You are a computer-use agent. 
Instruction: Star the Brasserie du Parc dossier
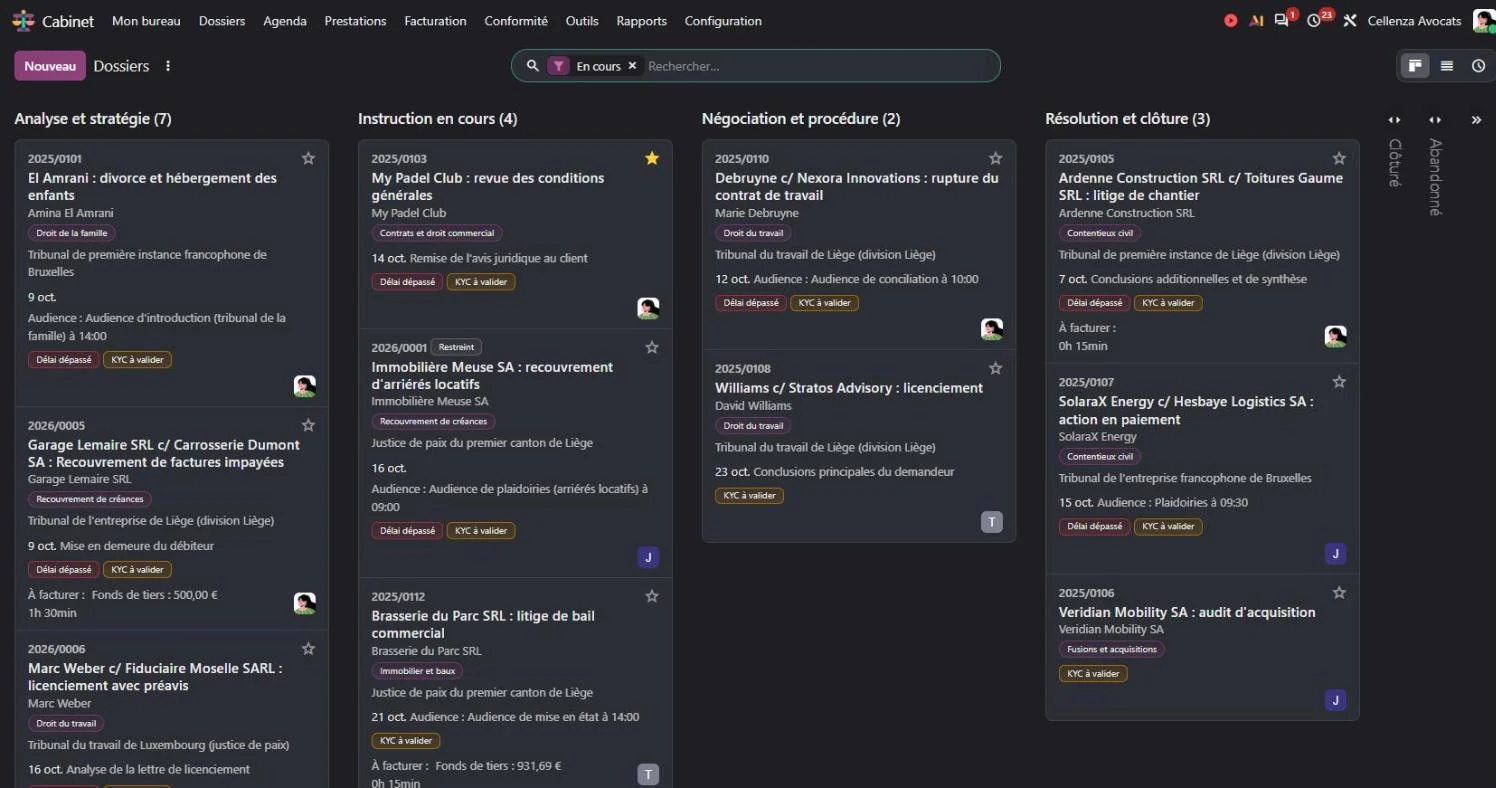pyautogui.click(x=652, y=596)
